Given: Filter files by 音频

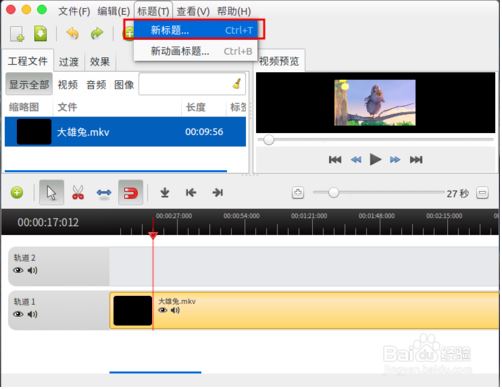Looking at the screenshot, I should [96, 84].
